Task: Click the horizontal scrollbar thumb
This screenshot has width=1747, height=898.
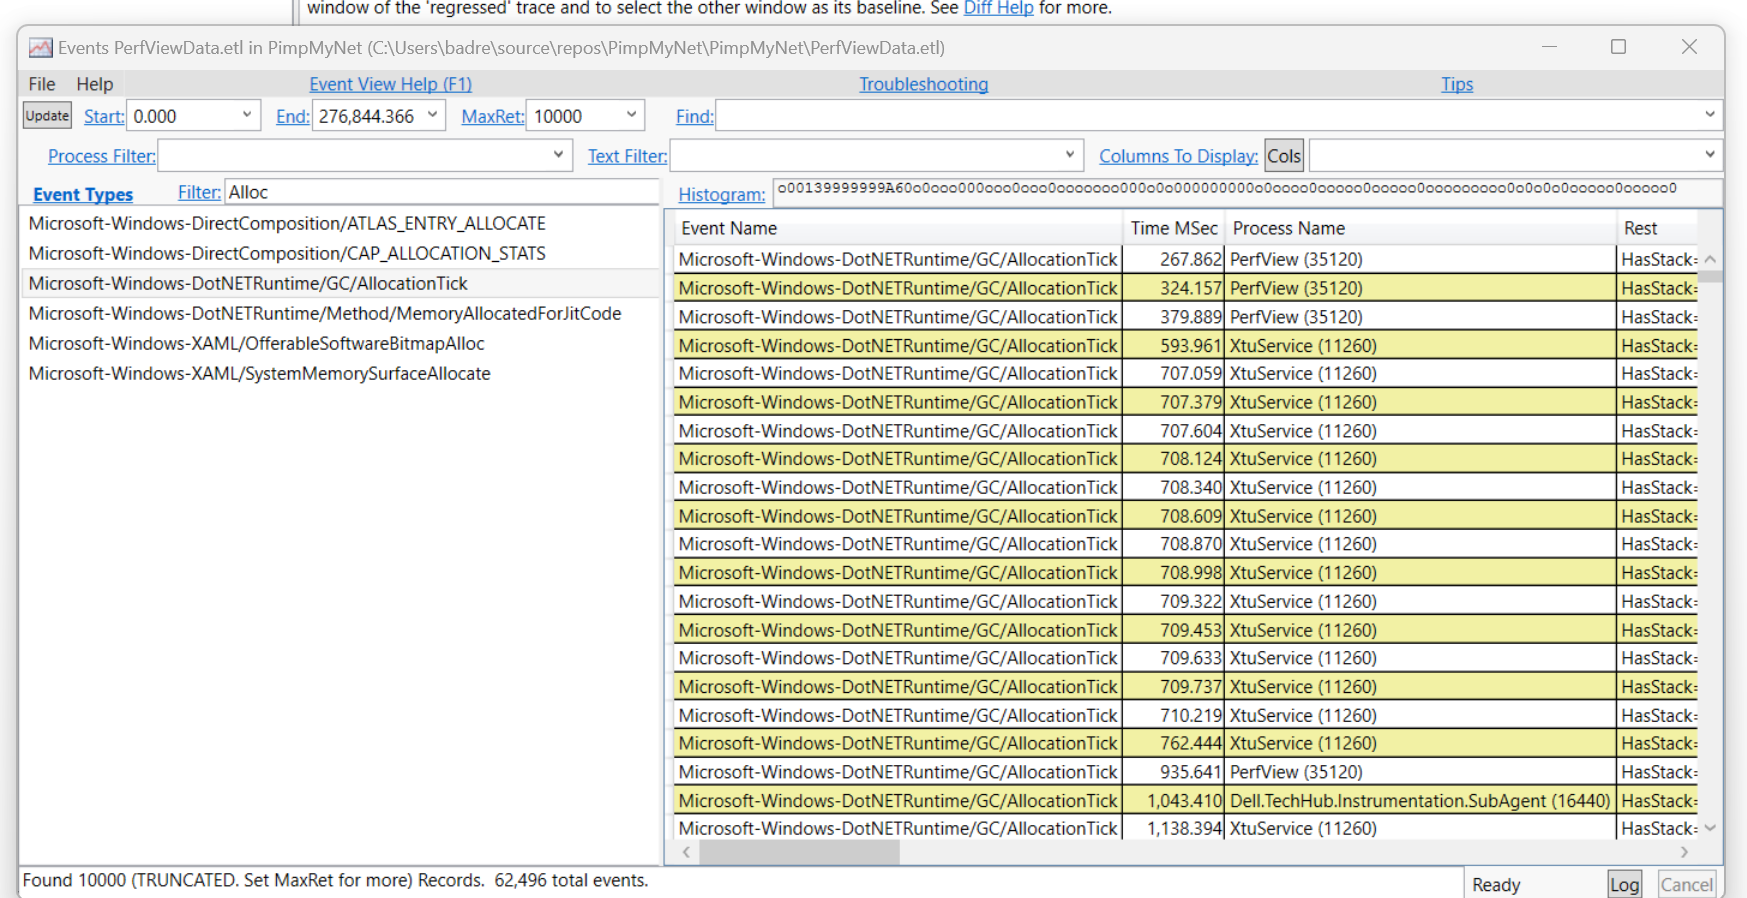Action: [799, 853]
